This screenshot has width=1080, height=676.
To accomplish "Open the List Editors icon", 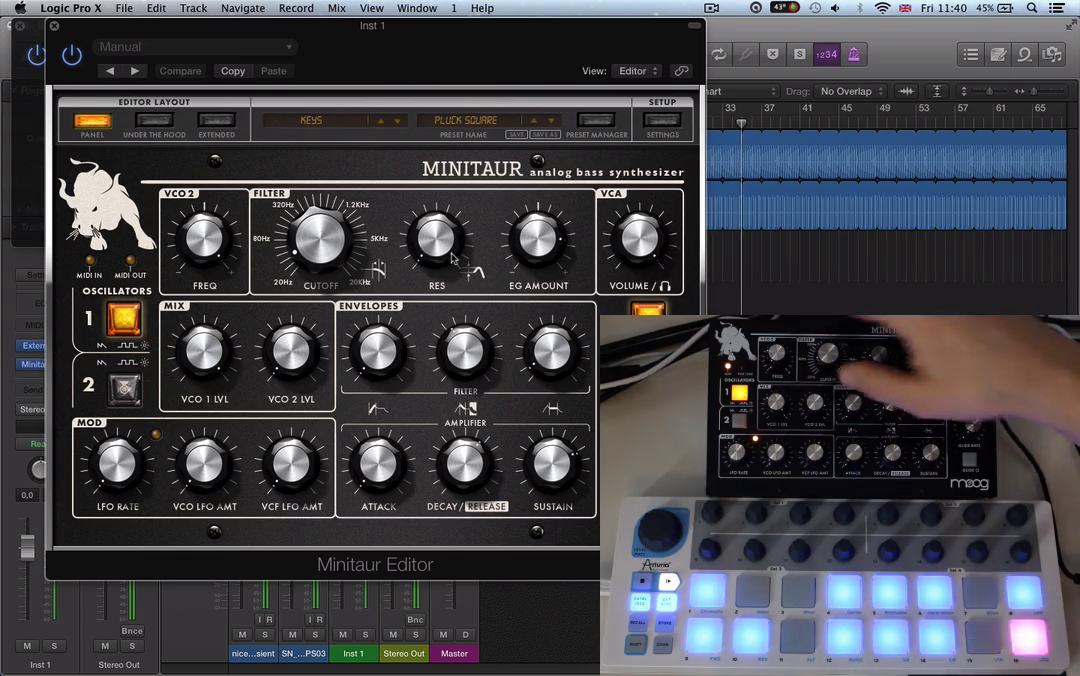I will click(x=970, y=54).
